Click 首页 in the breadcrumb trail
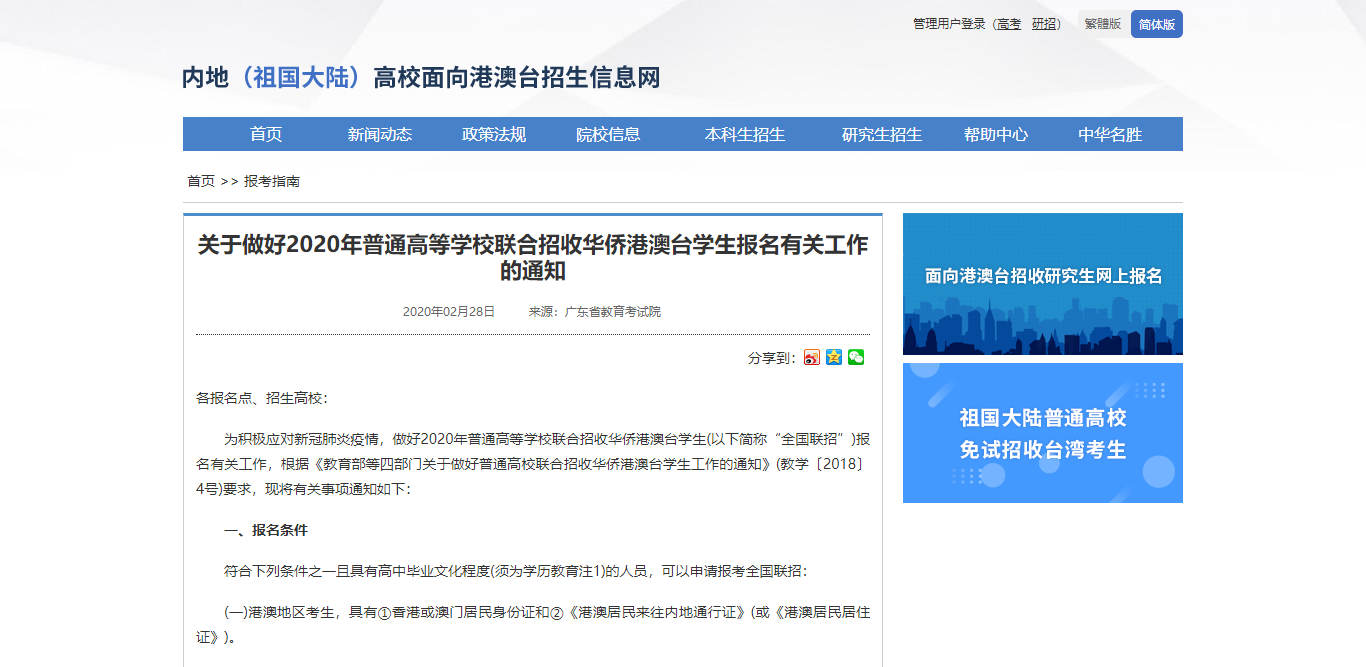Image resolution: width=1366 pixels, height=667 pixels. tap(201, 181)
